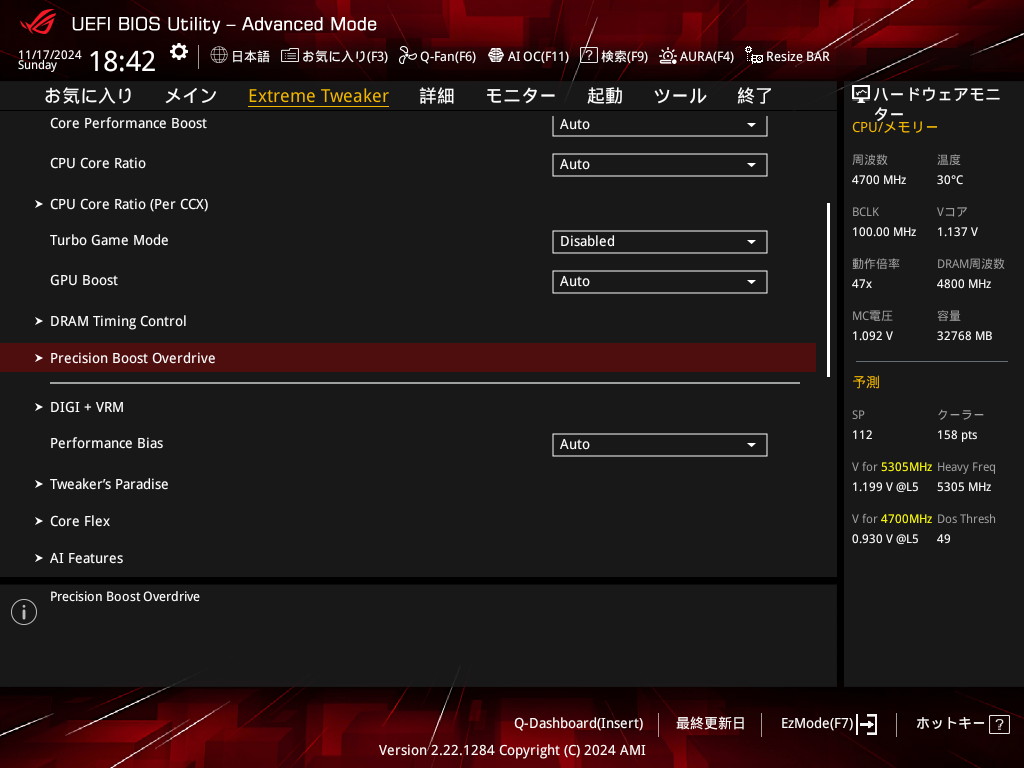Click hardware monitor display icon
Screen dimensions: 1024x768
[861, 95]
